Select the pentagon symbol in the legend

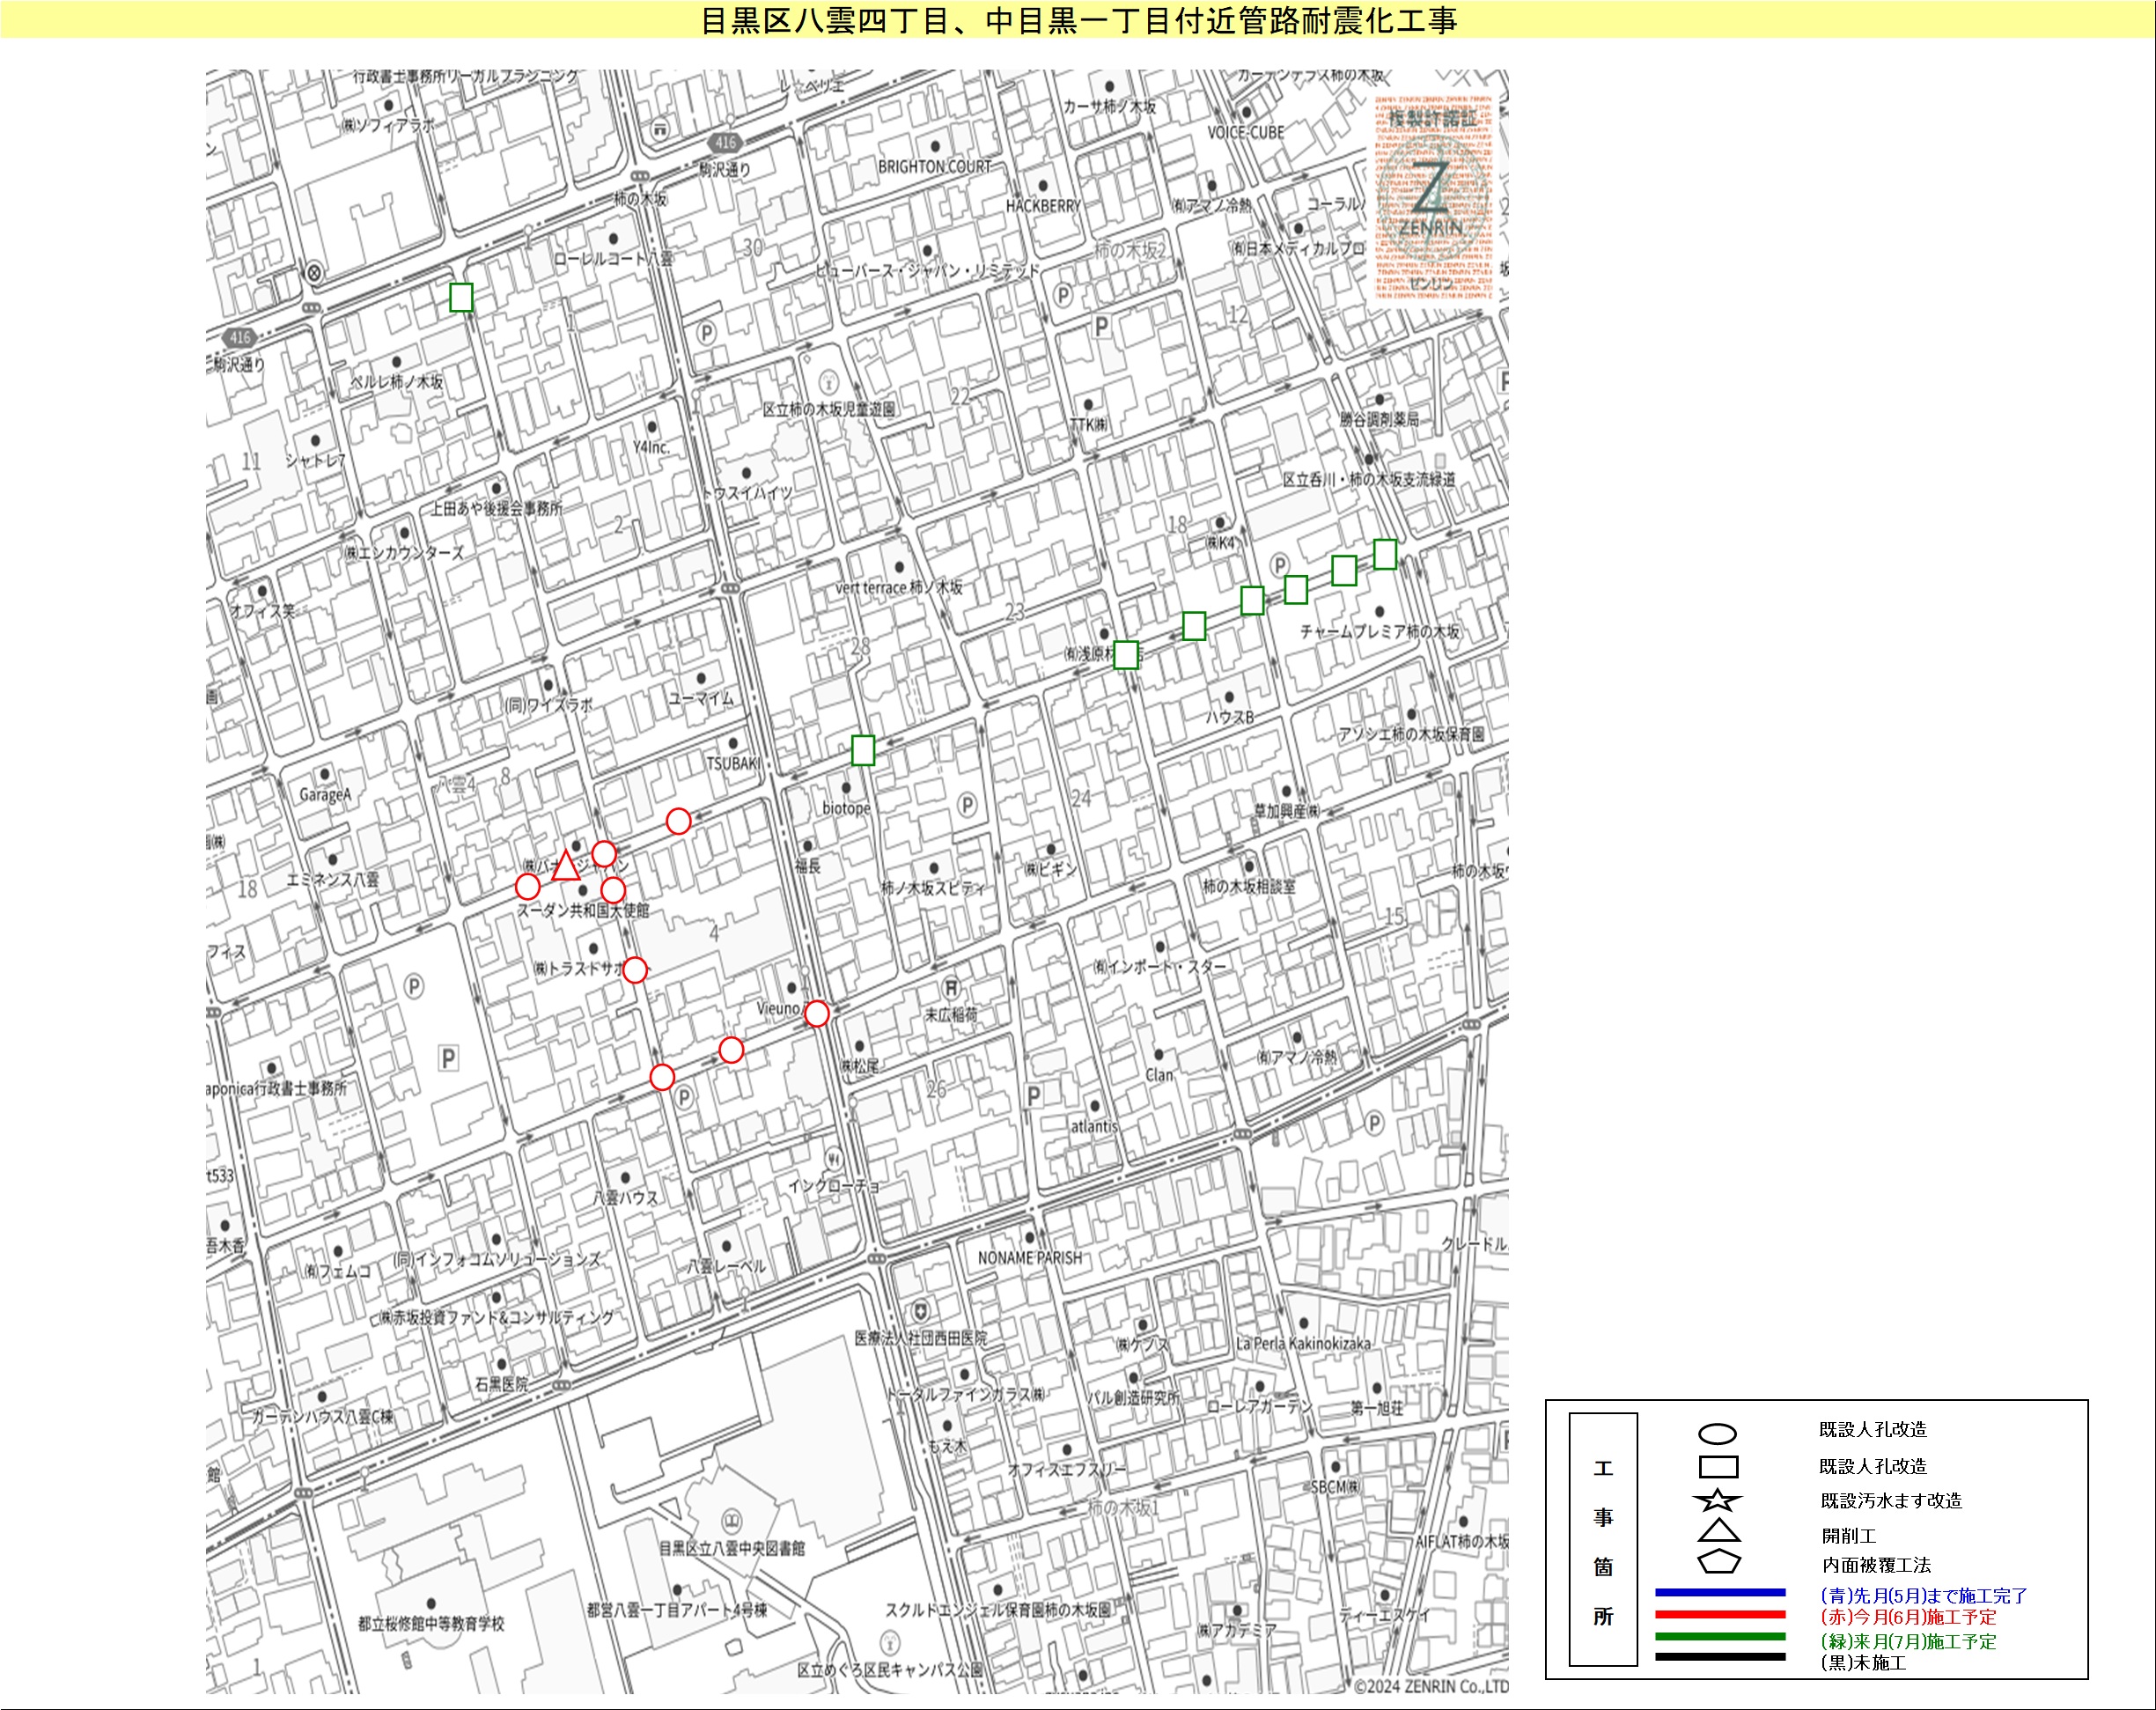click(1719, 1562)
